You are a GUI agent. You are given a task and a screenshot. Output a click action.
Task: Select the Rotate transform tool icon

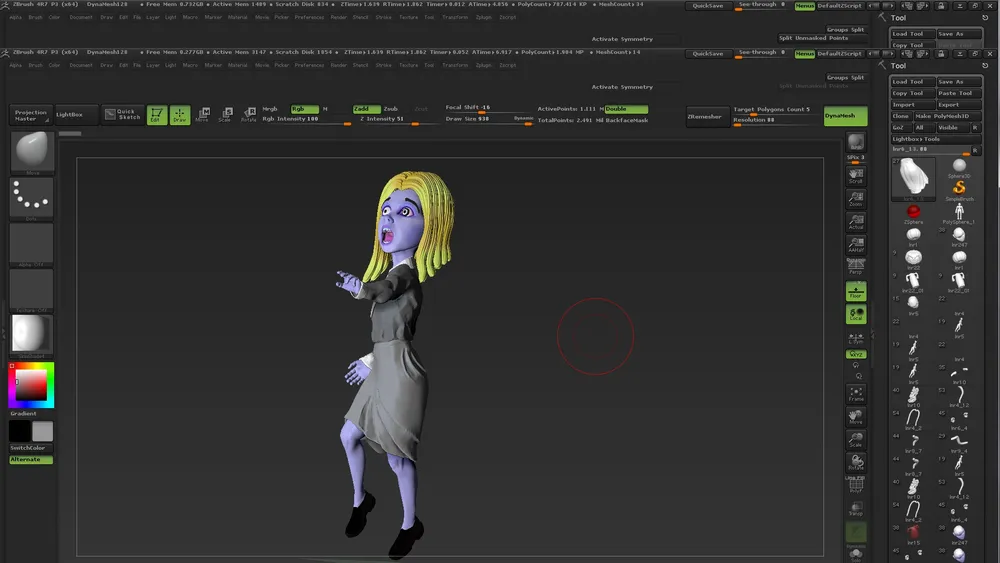pos(248,115)
